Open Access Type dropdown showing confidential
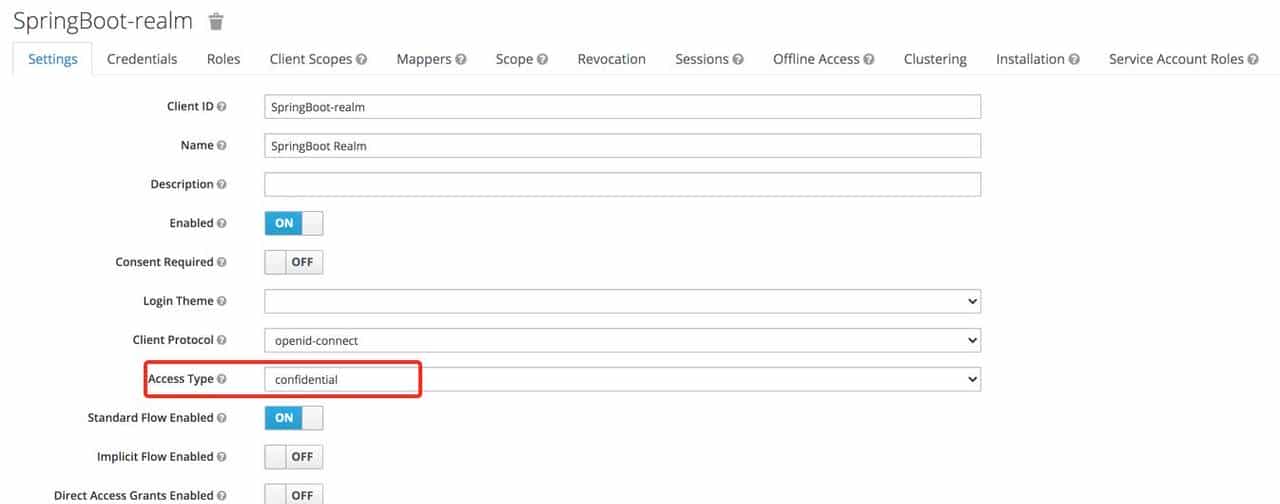The height and width of the screenshot is (504, 1280). pyautogui.click(x=622, y=379)
